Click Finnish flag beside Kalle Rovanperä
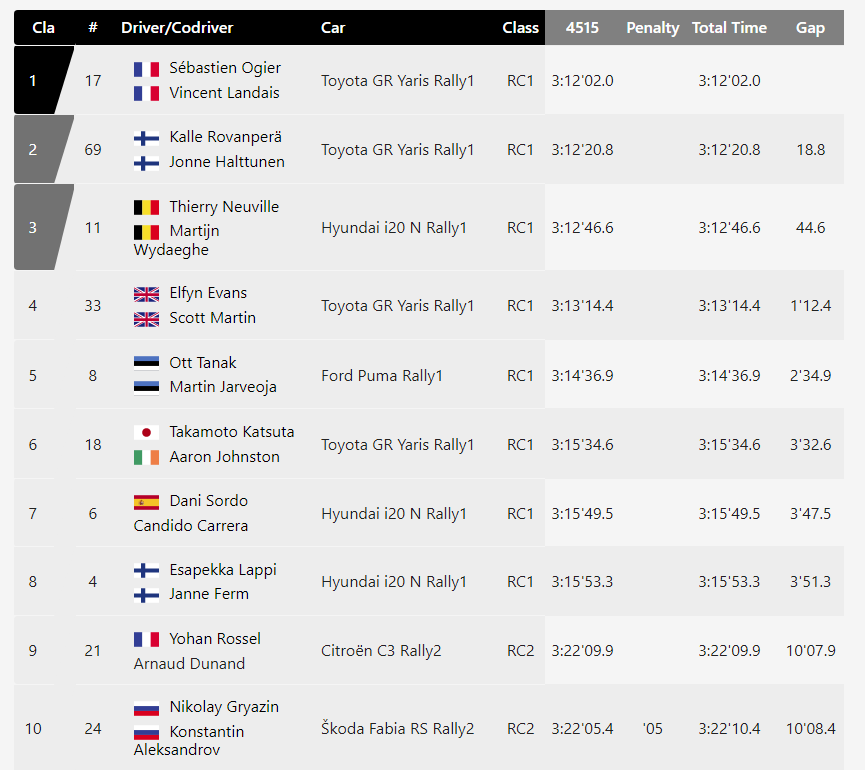Screen dimensions: 865x770 point(146,138)
